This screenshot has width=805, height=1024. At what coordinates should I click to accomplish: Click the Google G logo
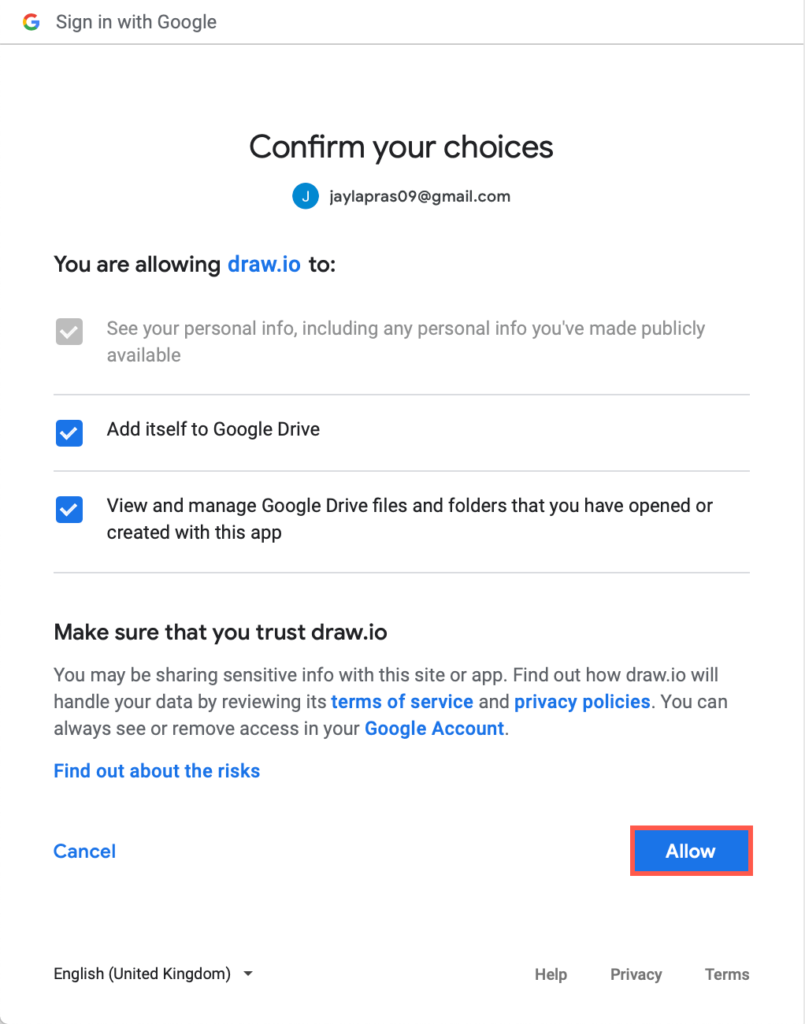(x=31, y=22)
